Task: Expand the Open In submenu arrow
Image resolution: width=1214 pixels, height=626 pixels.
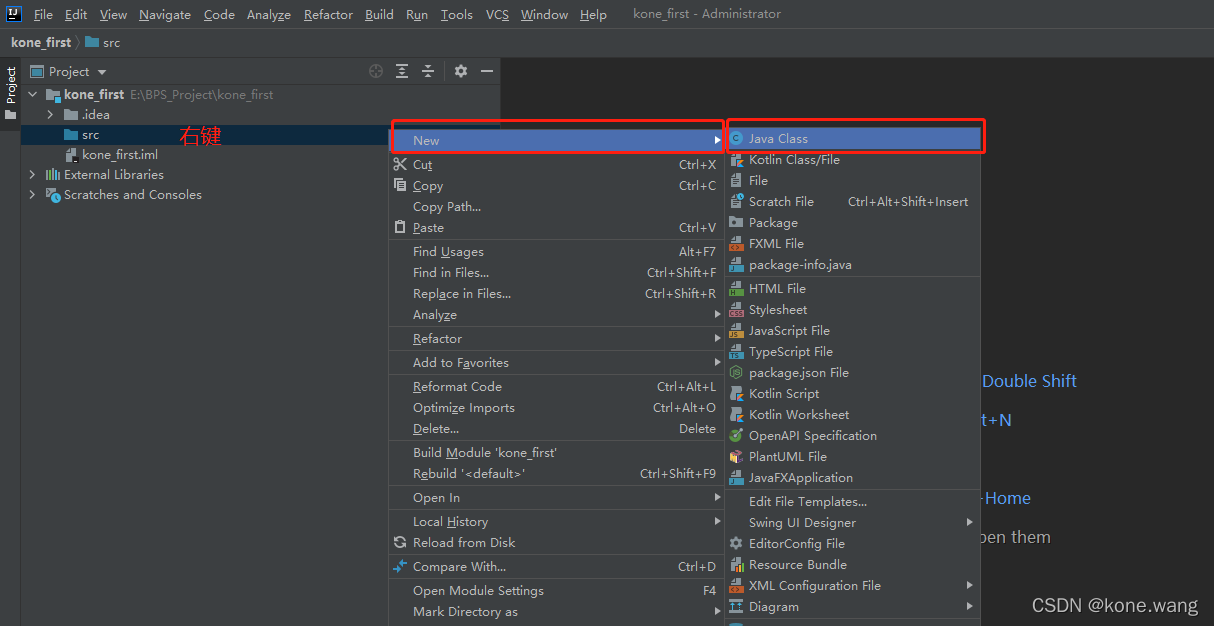Action: click(x=718, y=498)
